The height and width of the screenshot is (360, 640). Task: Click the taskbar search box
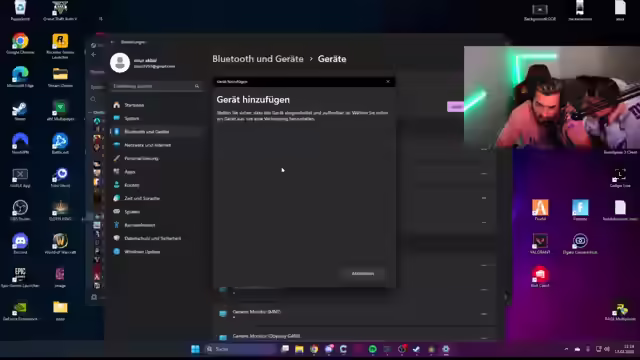coord(240,349)
